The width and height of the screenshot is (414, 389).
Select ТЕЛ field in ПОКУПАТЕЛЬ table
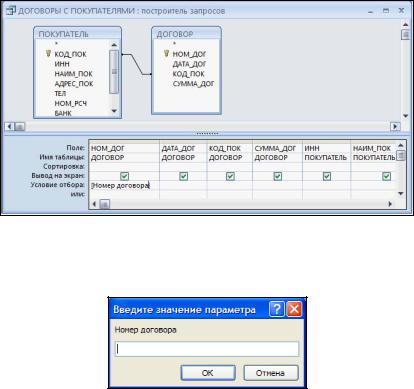click(60, 93)
